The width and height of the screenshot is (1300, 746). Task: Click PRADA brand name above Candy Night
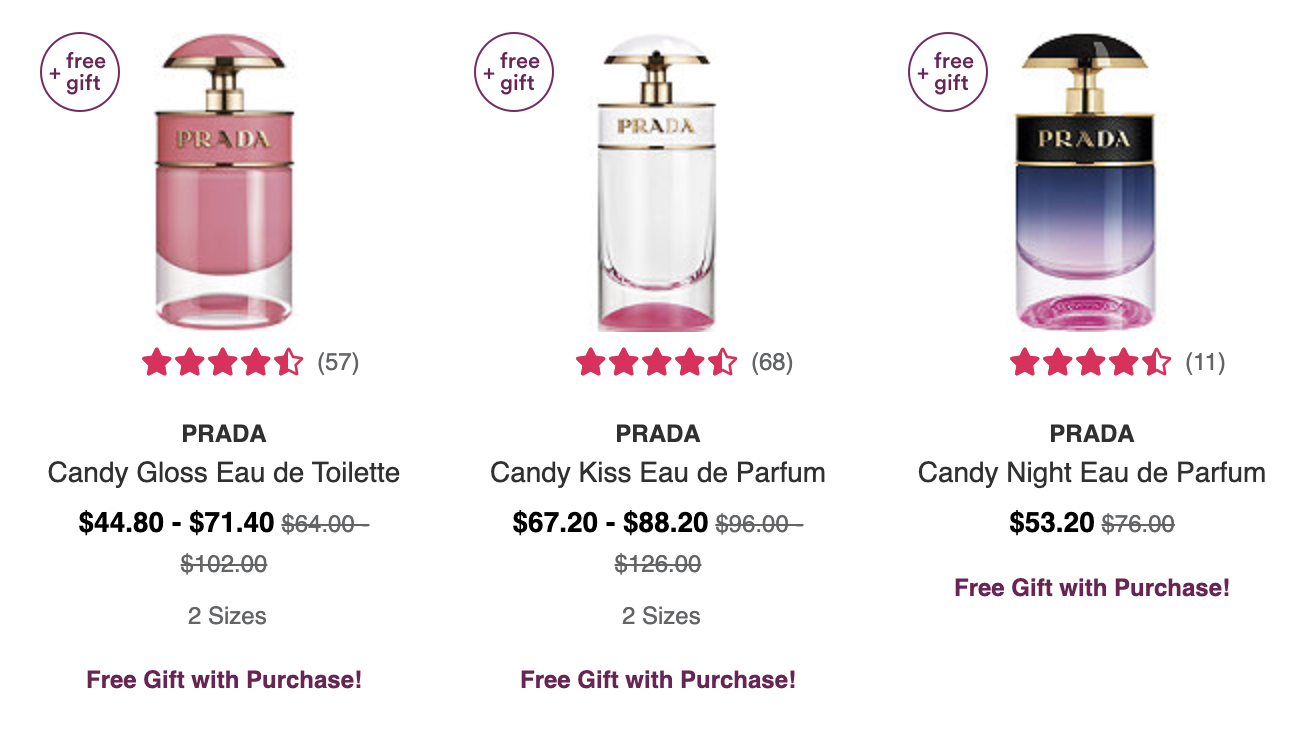tap(1092, 434)
